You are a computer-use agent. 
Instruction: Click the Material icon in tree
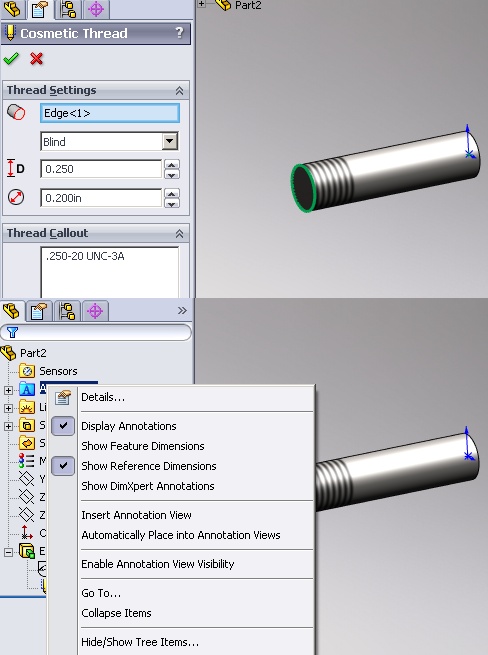point(27,461)
